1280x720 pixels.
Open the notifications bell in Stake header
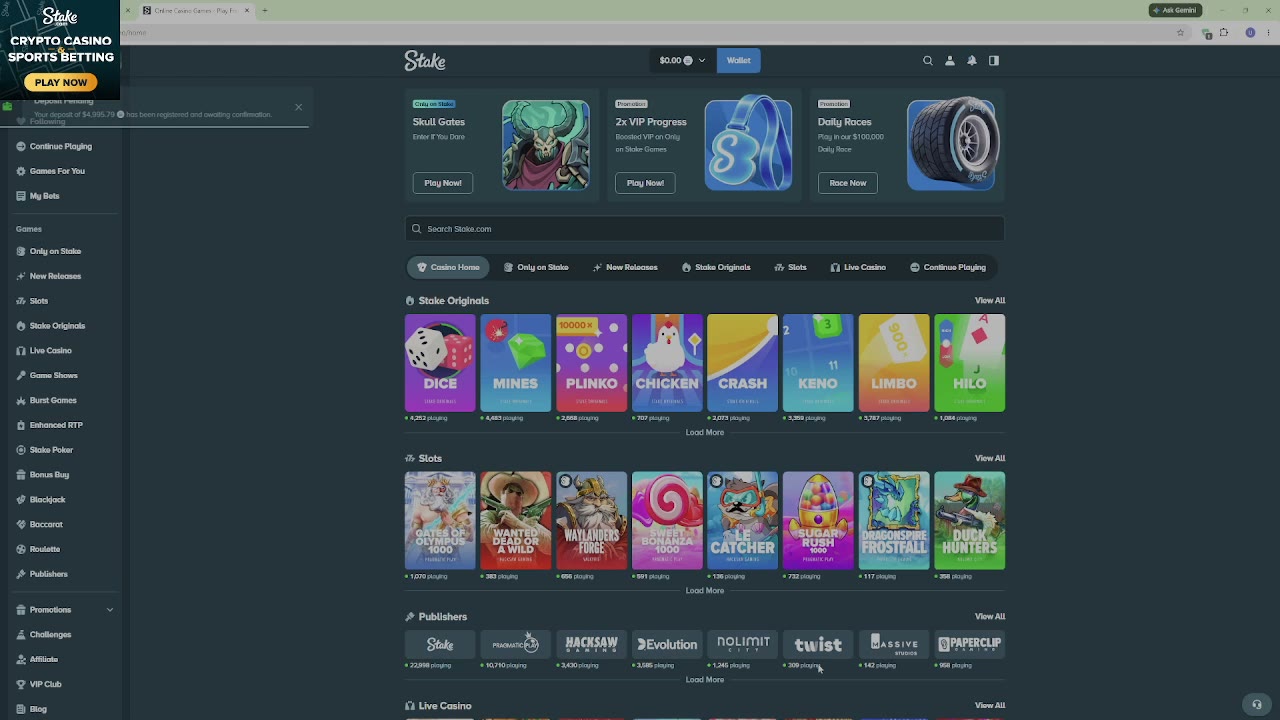click(x=972, y=61)
